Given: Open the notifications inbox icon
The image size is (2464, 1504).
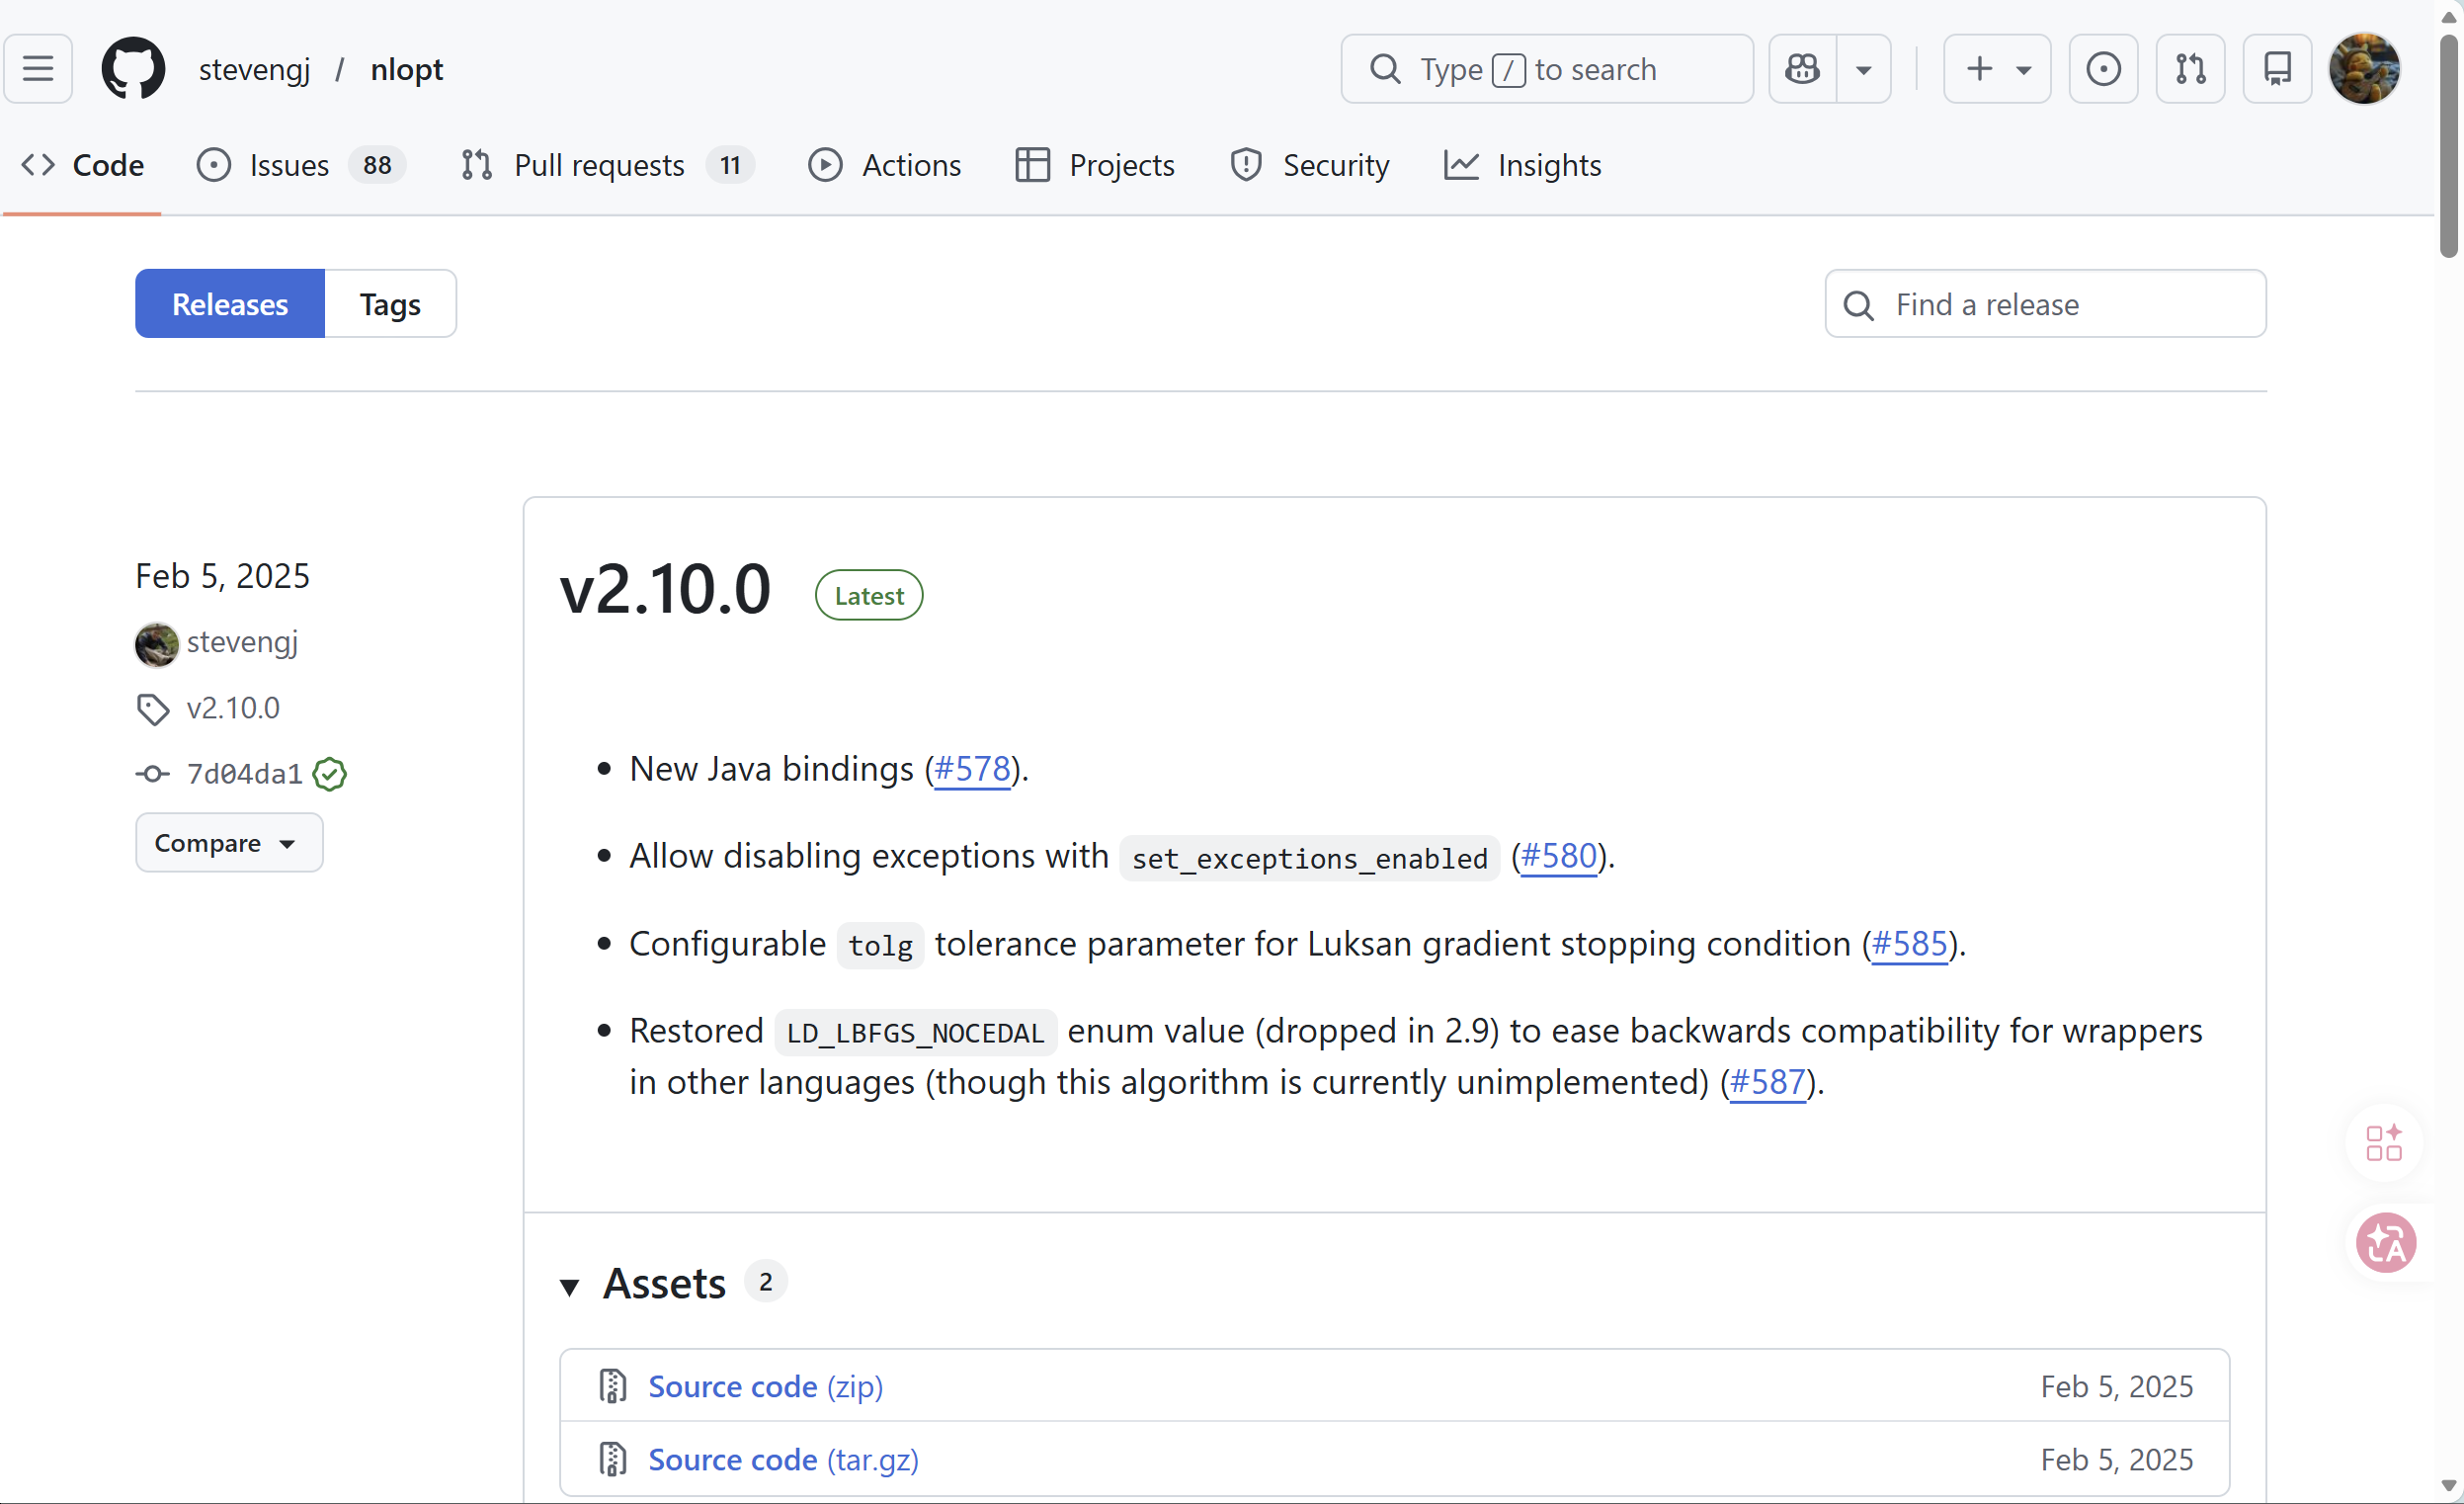Looking at the screenshot, I should (2277, 69).
